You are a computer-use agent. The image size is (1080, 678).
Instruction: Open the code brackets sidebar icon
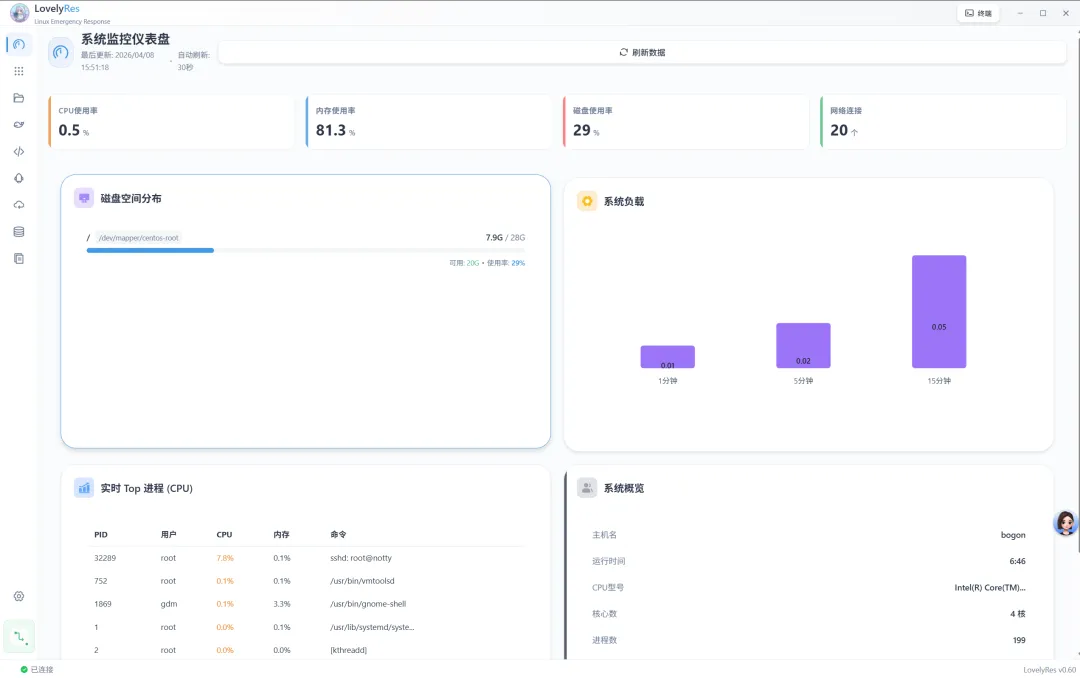(19, 152)
